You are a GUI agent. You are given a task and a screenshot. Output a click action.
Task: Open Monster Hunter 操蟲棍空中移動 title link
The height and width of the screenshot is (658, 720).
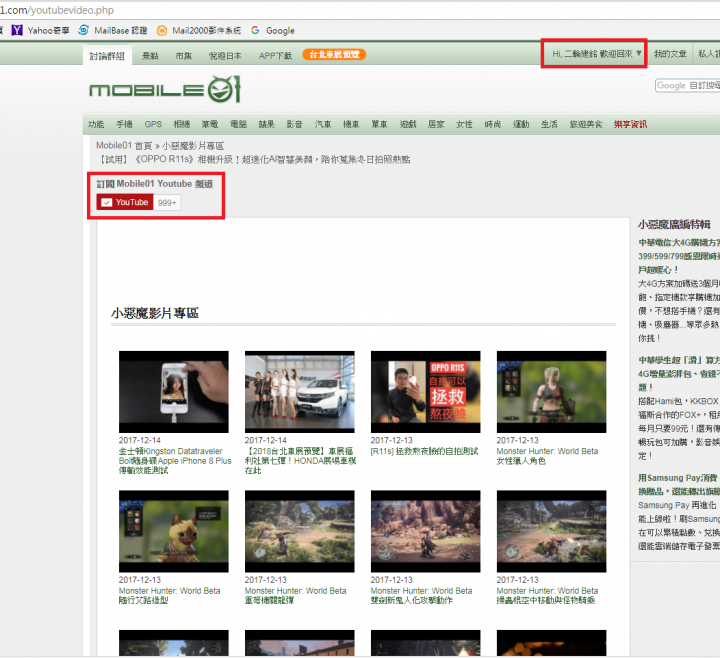click(x=547, y=596)
